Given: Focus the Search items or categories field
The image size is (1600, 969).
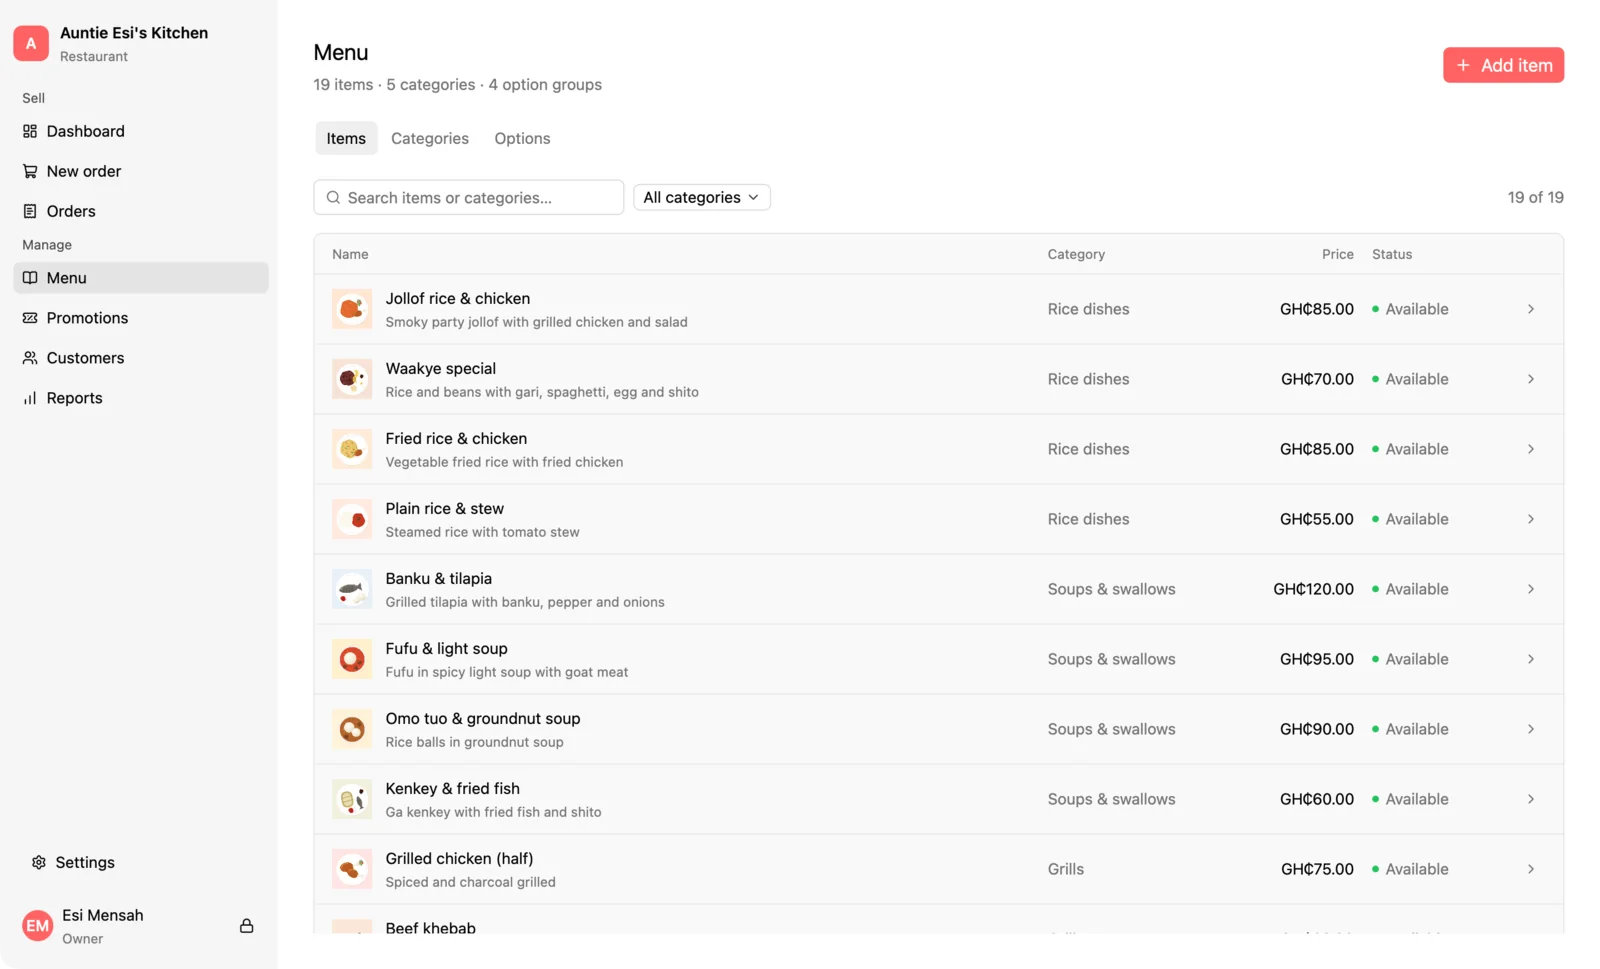Looking at the screenshot, I should click(x=469, y=197).
